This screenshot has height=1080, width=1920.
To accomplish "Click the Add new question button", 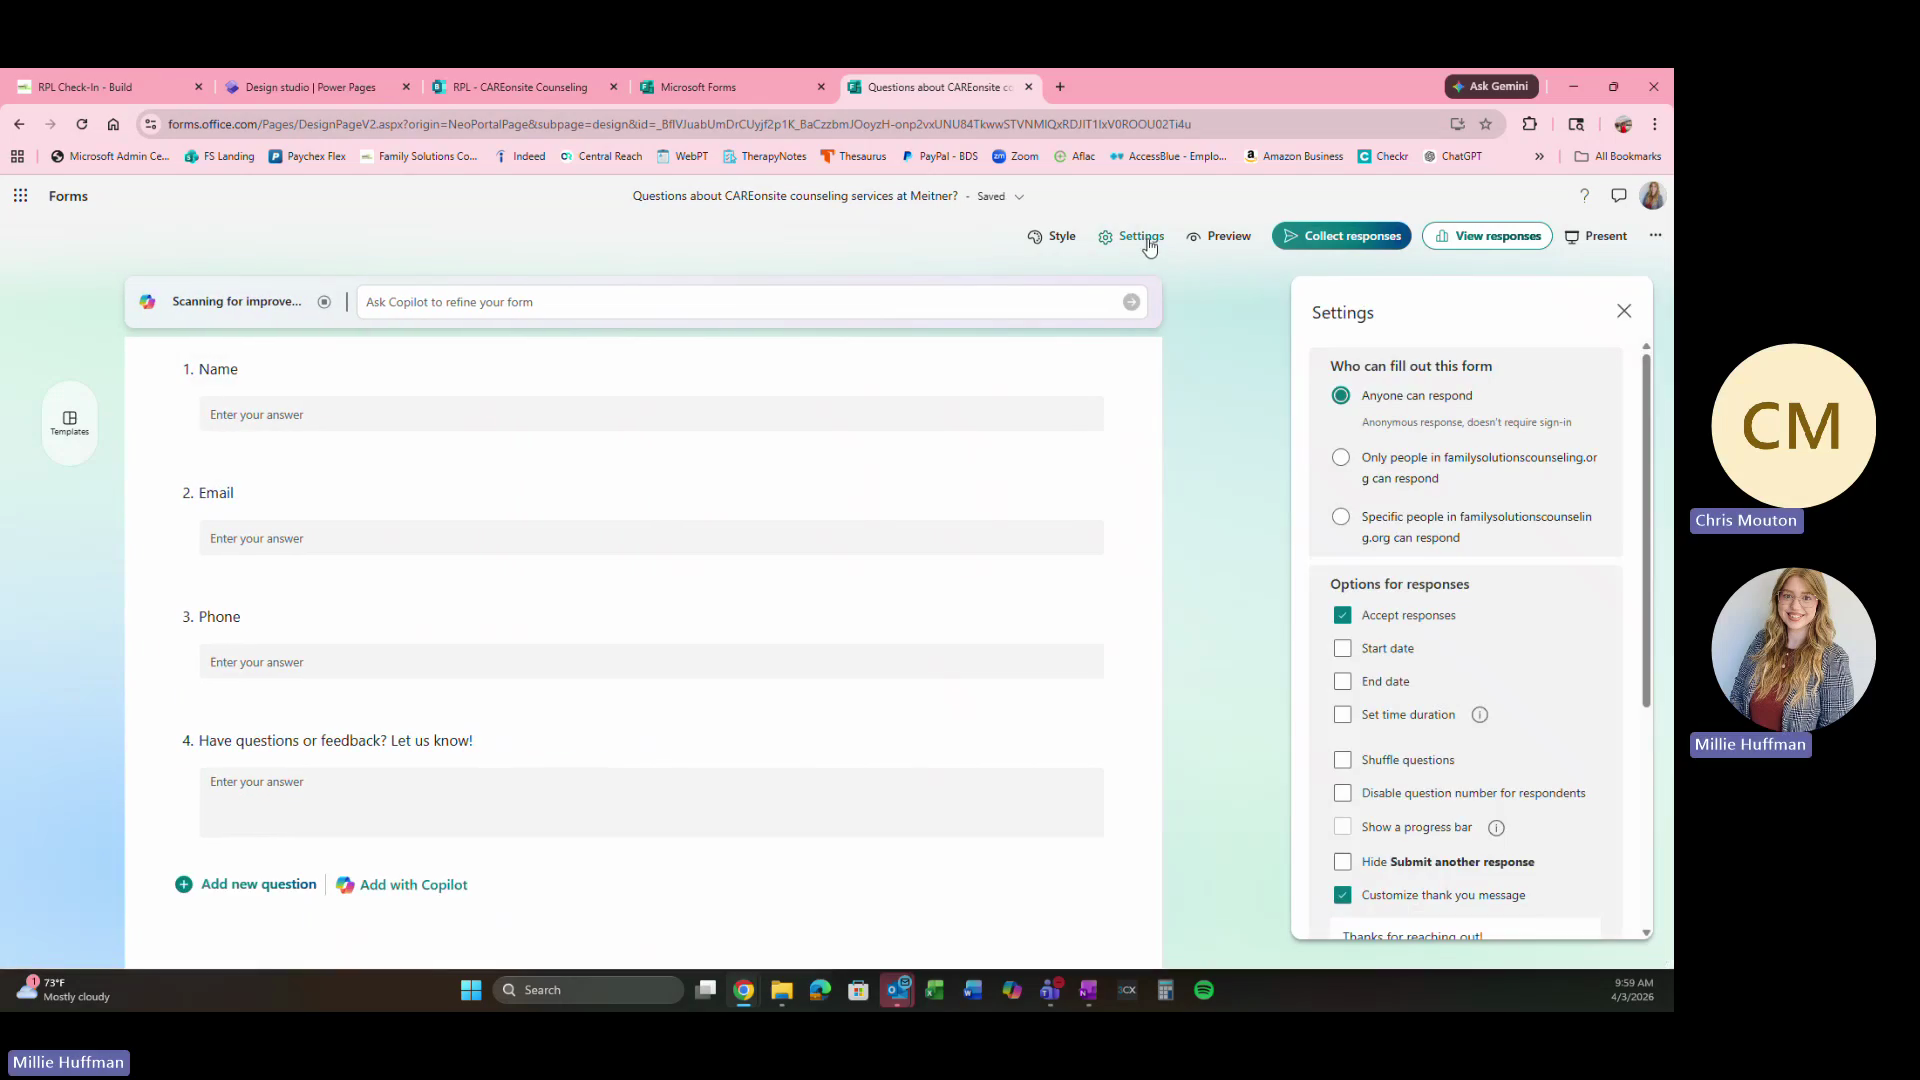I will click(x=246, y=884).
